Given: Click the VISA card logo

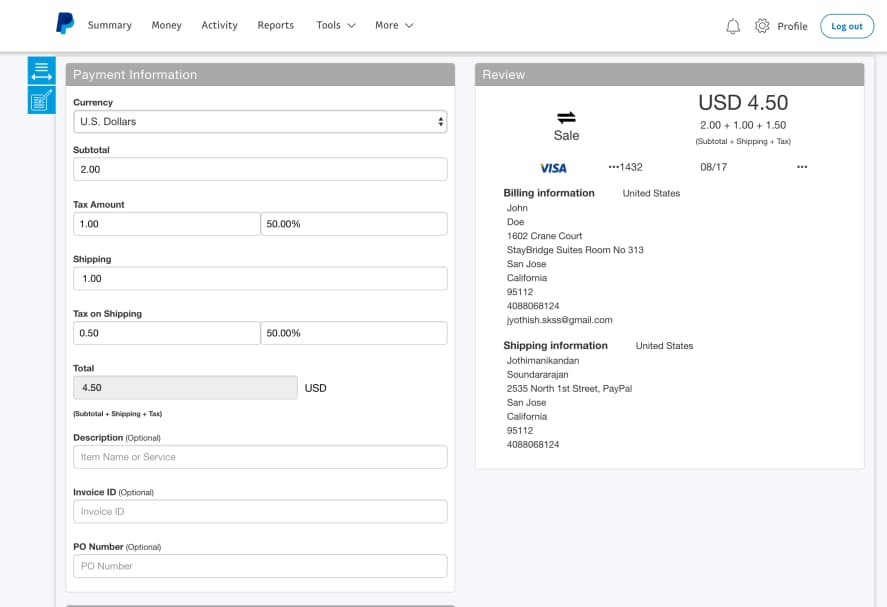Looking at the screenshot, I should 553,167.
